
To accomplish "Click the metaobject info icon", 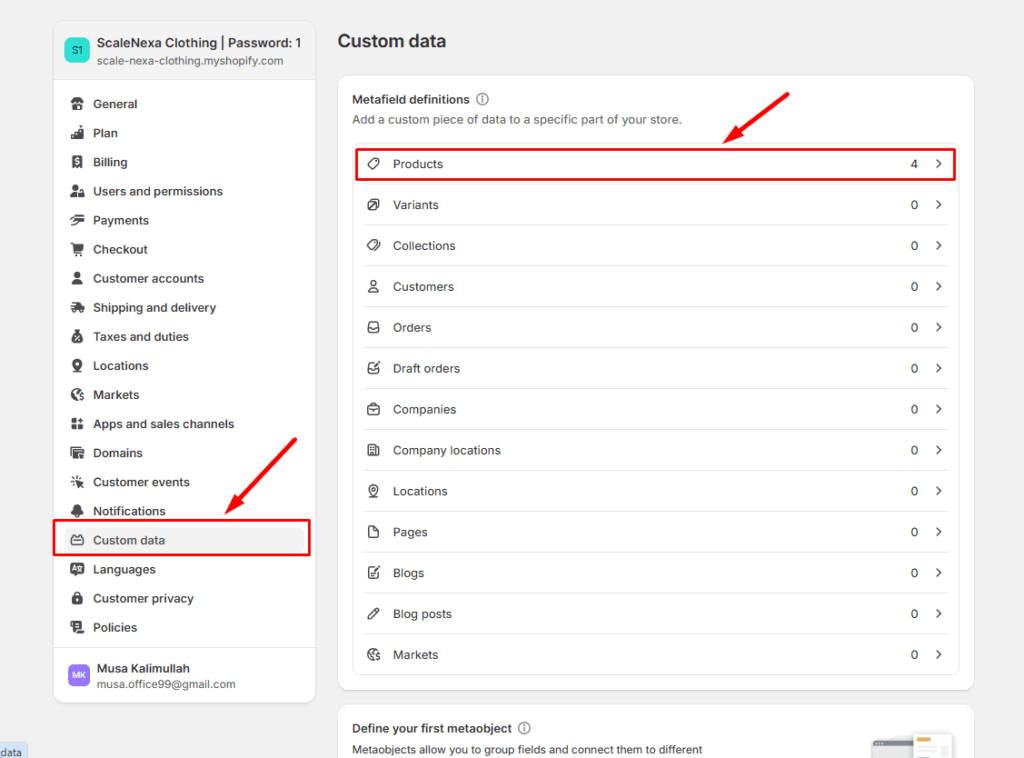I will tap(524, 728).
